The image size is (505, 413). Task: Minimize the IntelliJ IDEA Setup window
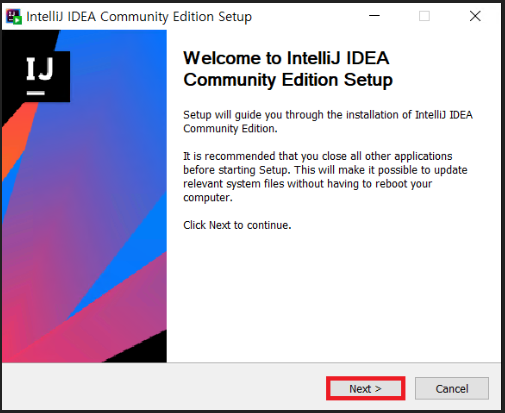tap(374, 16)
